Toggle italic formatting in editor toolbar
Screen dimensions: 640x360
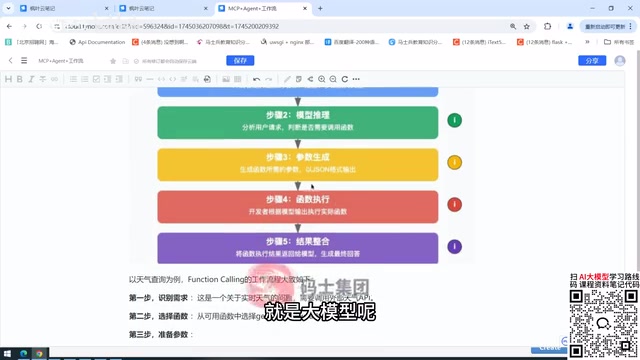[x=31, y=79]
